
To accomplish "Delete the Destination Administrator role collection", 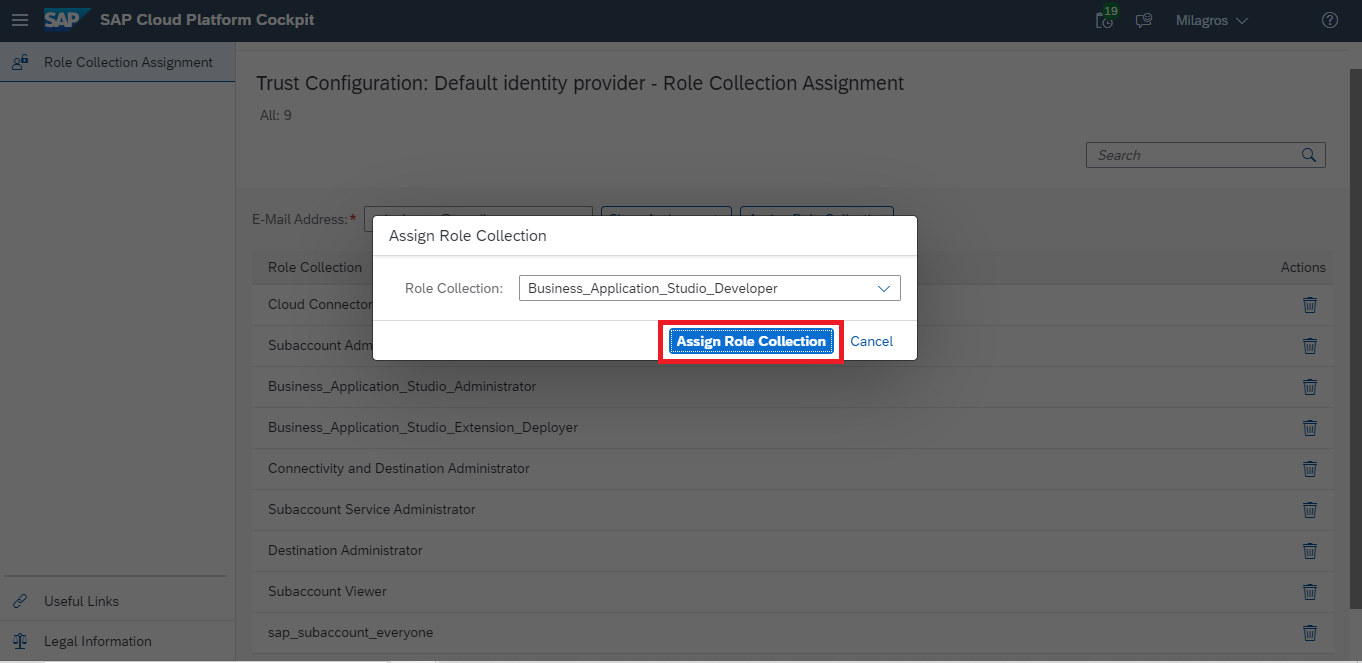I will (1309, 551).
